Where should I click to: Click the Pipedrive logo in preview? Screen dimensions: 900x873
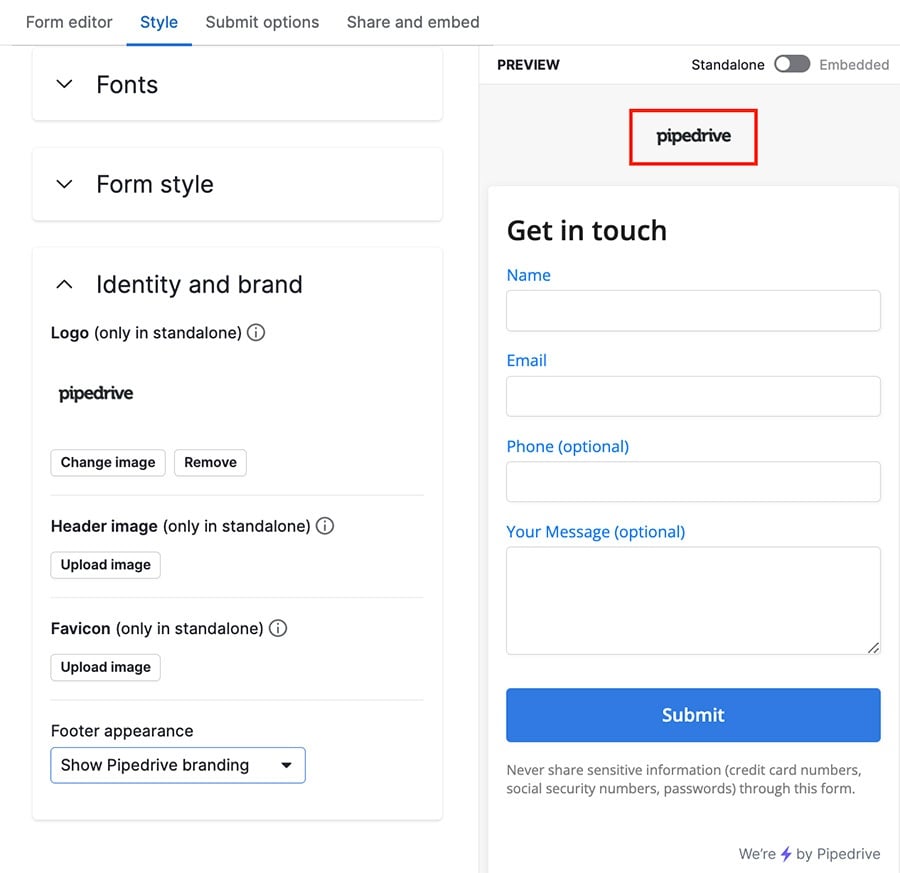click(x=693, y=137)
